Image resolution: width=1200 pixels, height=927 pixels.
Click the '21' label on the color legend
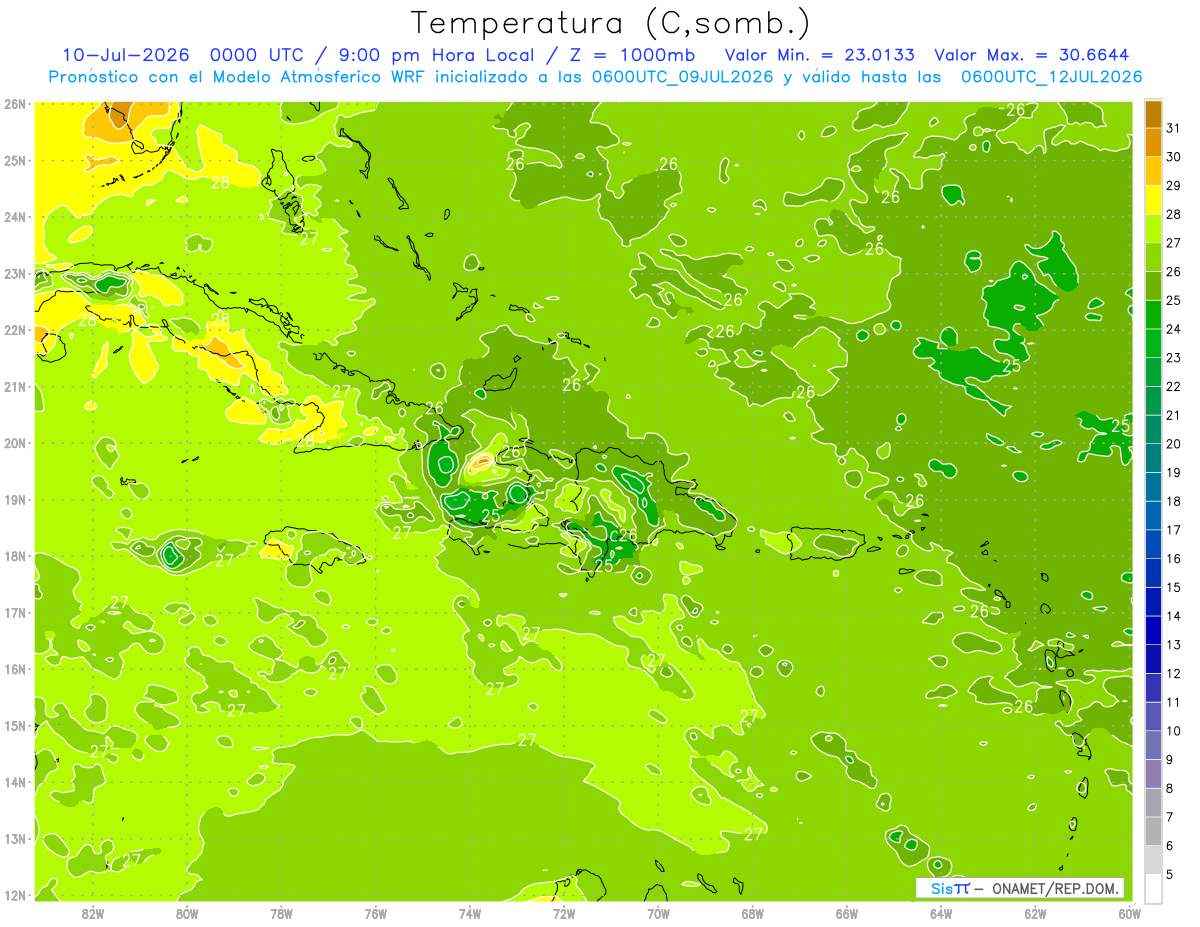(1173, 415)
